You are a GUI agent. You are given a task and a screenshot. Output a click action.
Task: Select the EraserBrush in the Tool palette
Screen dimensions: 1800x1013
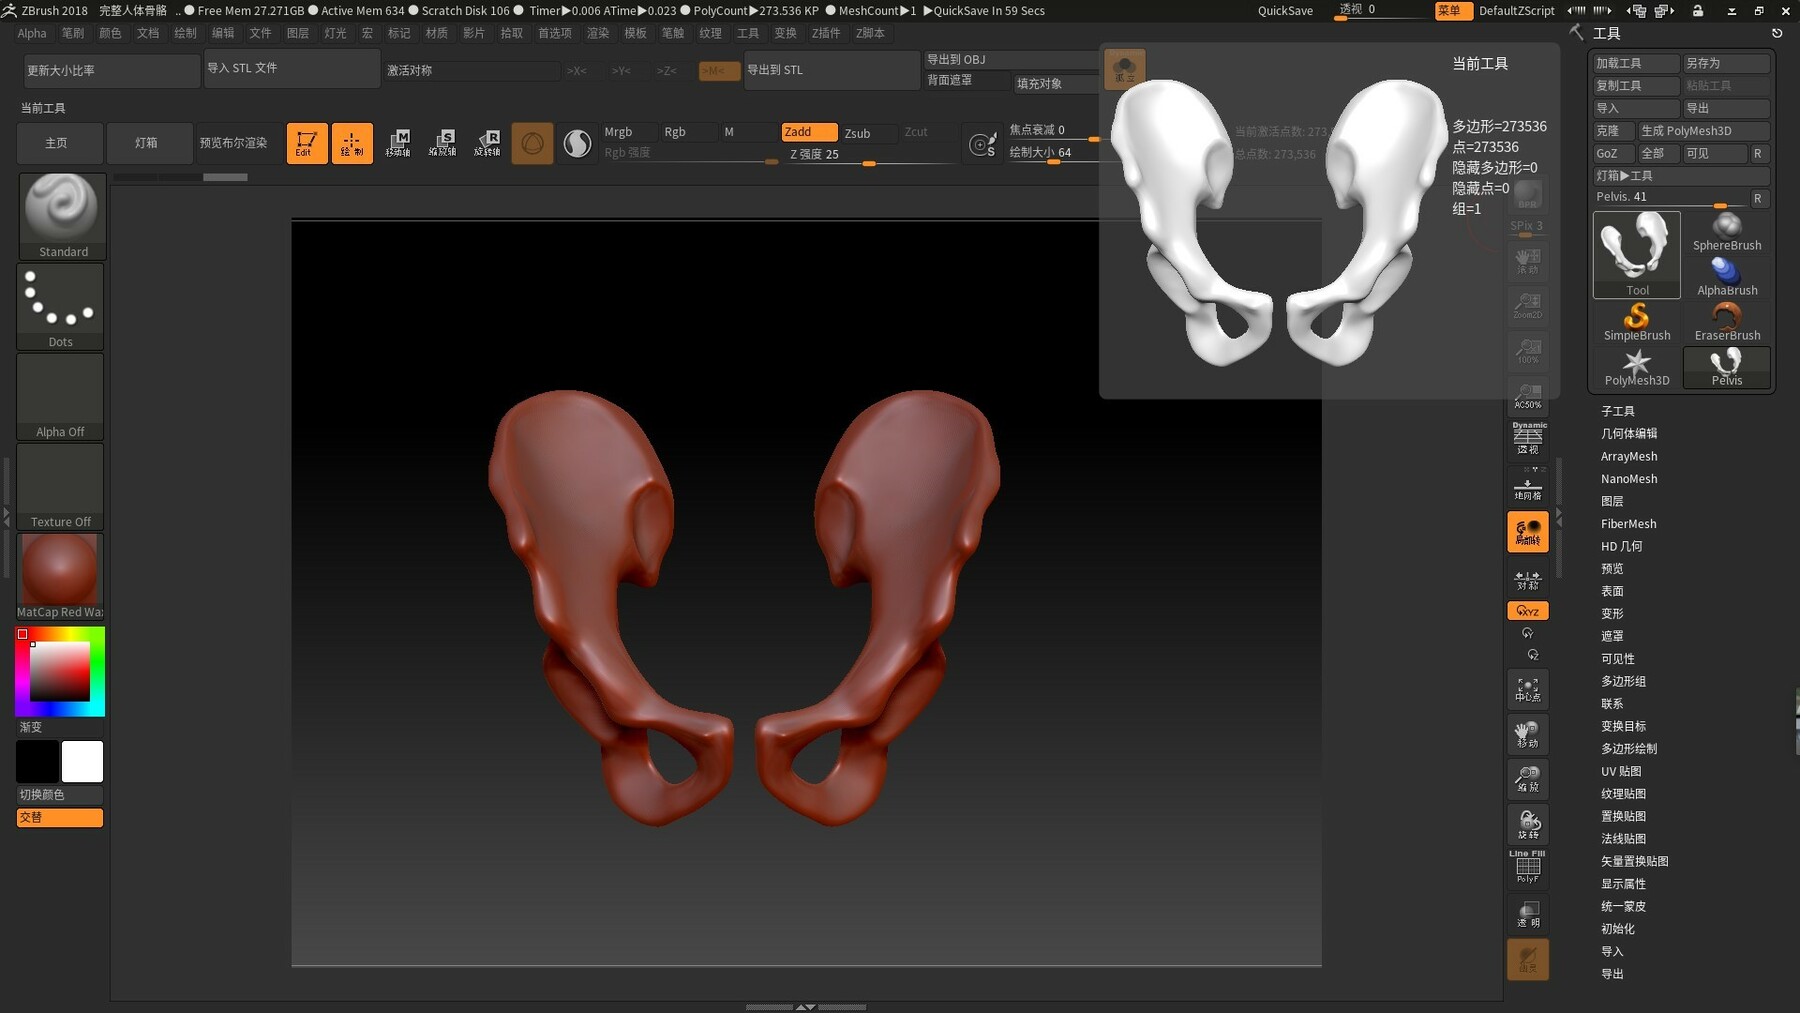point(1727,320)
